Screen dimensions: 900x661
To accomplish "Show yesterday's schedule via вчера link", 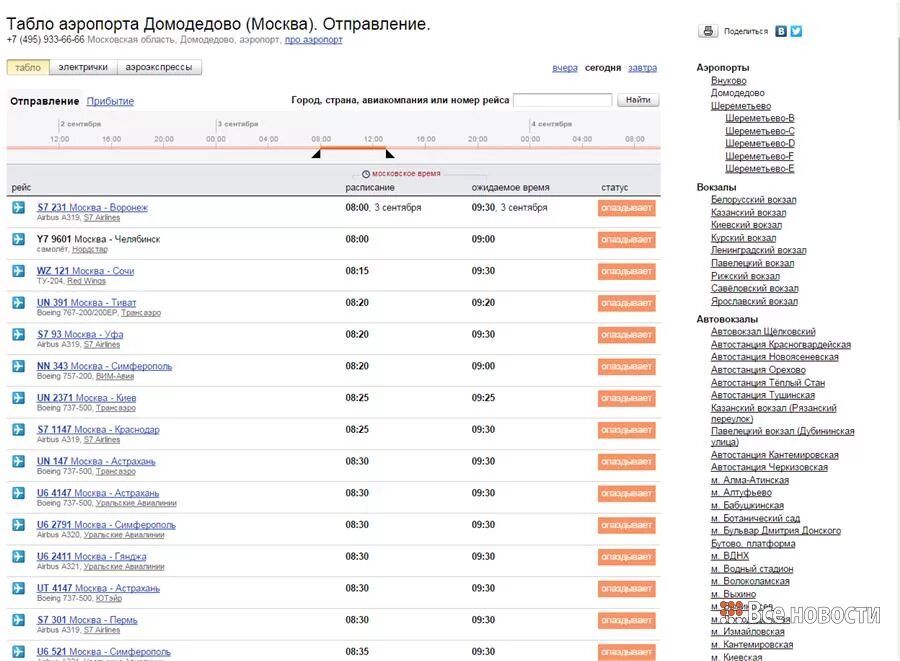I will coord(565,68).
